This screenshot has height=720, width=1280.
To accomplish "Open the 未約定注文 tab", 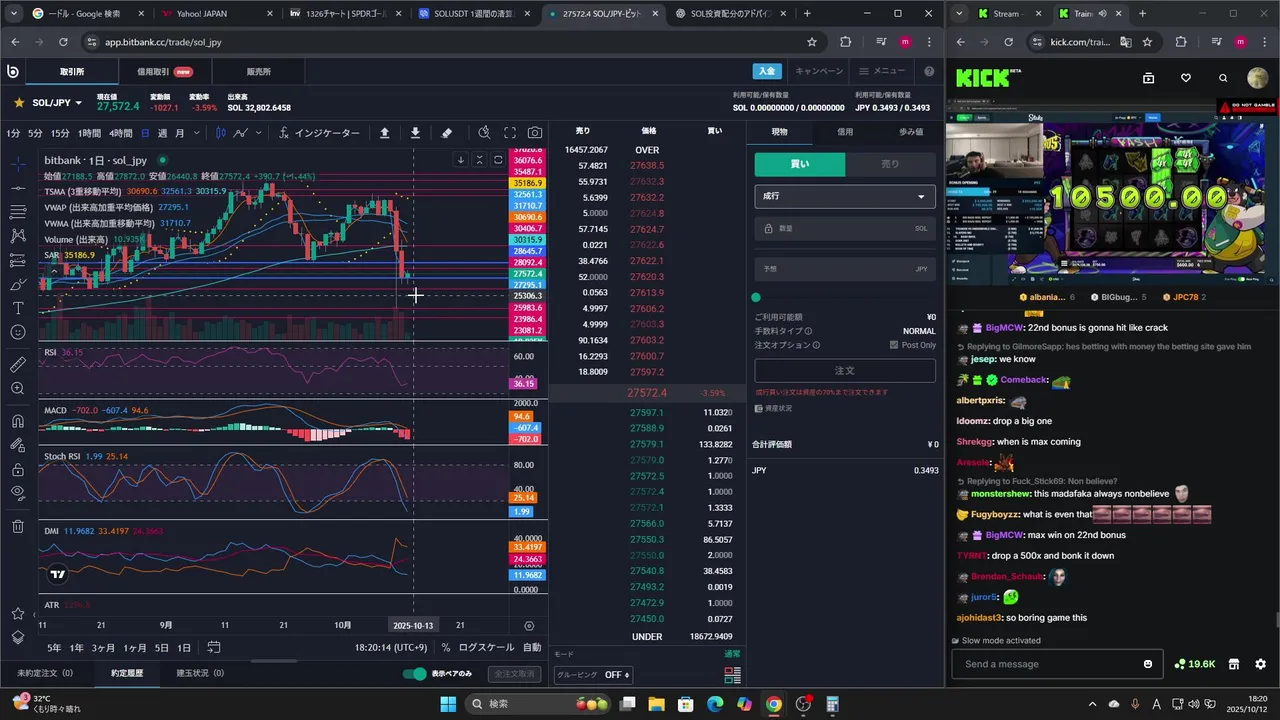I will pyautogui.click(x=45, y=673).
